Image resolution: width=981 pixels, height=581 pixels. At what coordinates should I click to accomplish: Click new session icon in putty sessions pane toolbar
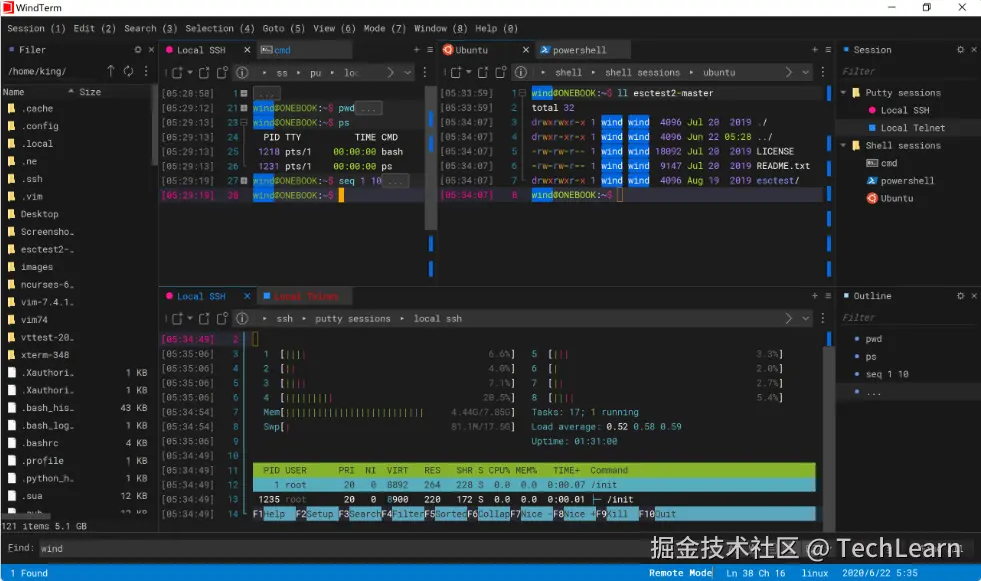[x=177, y=319]
